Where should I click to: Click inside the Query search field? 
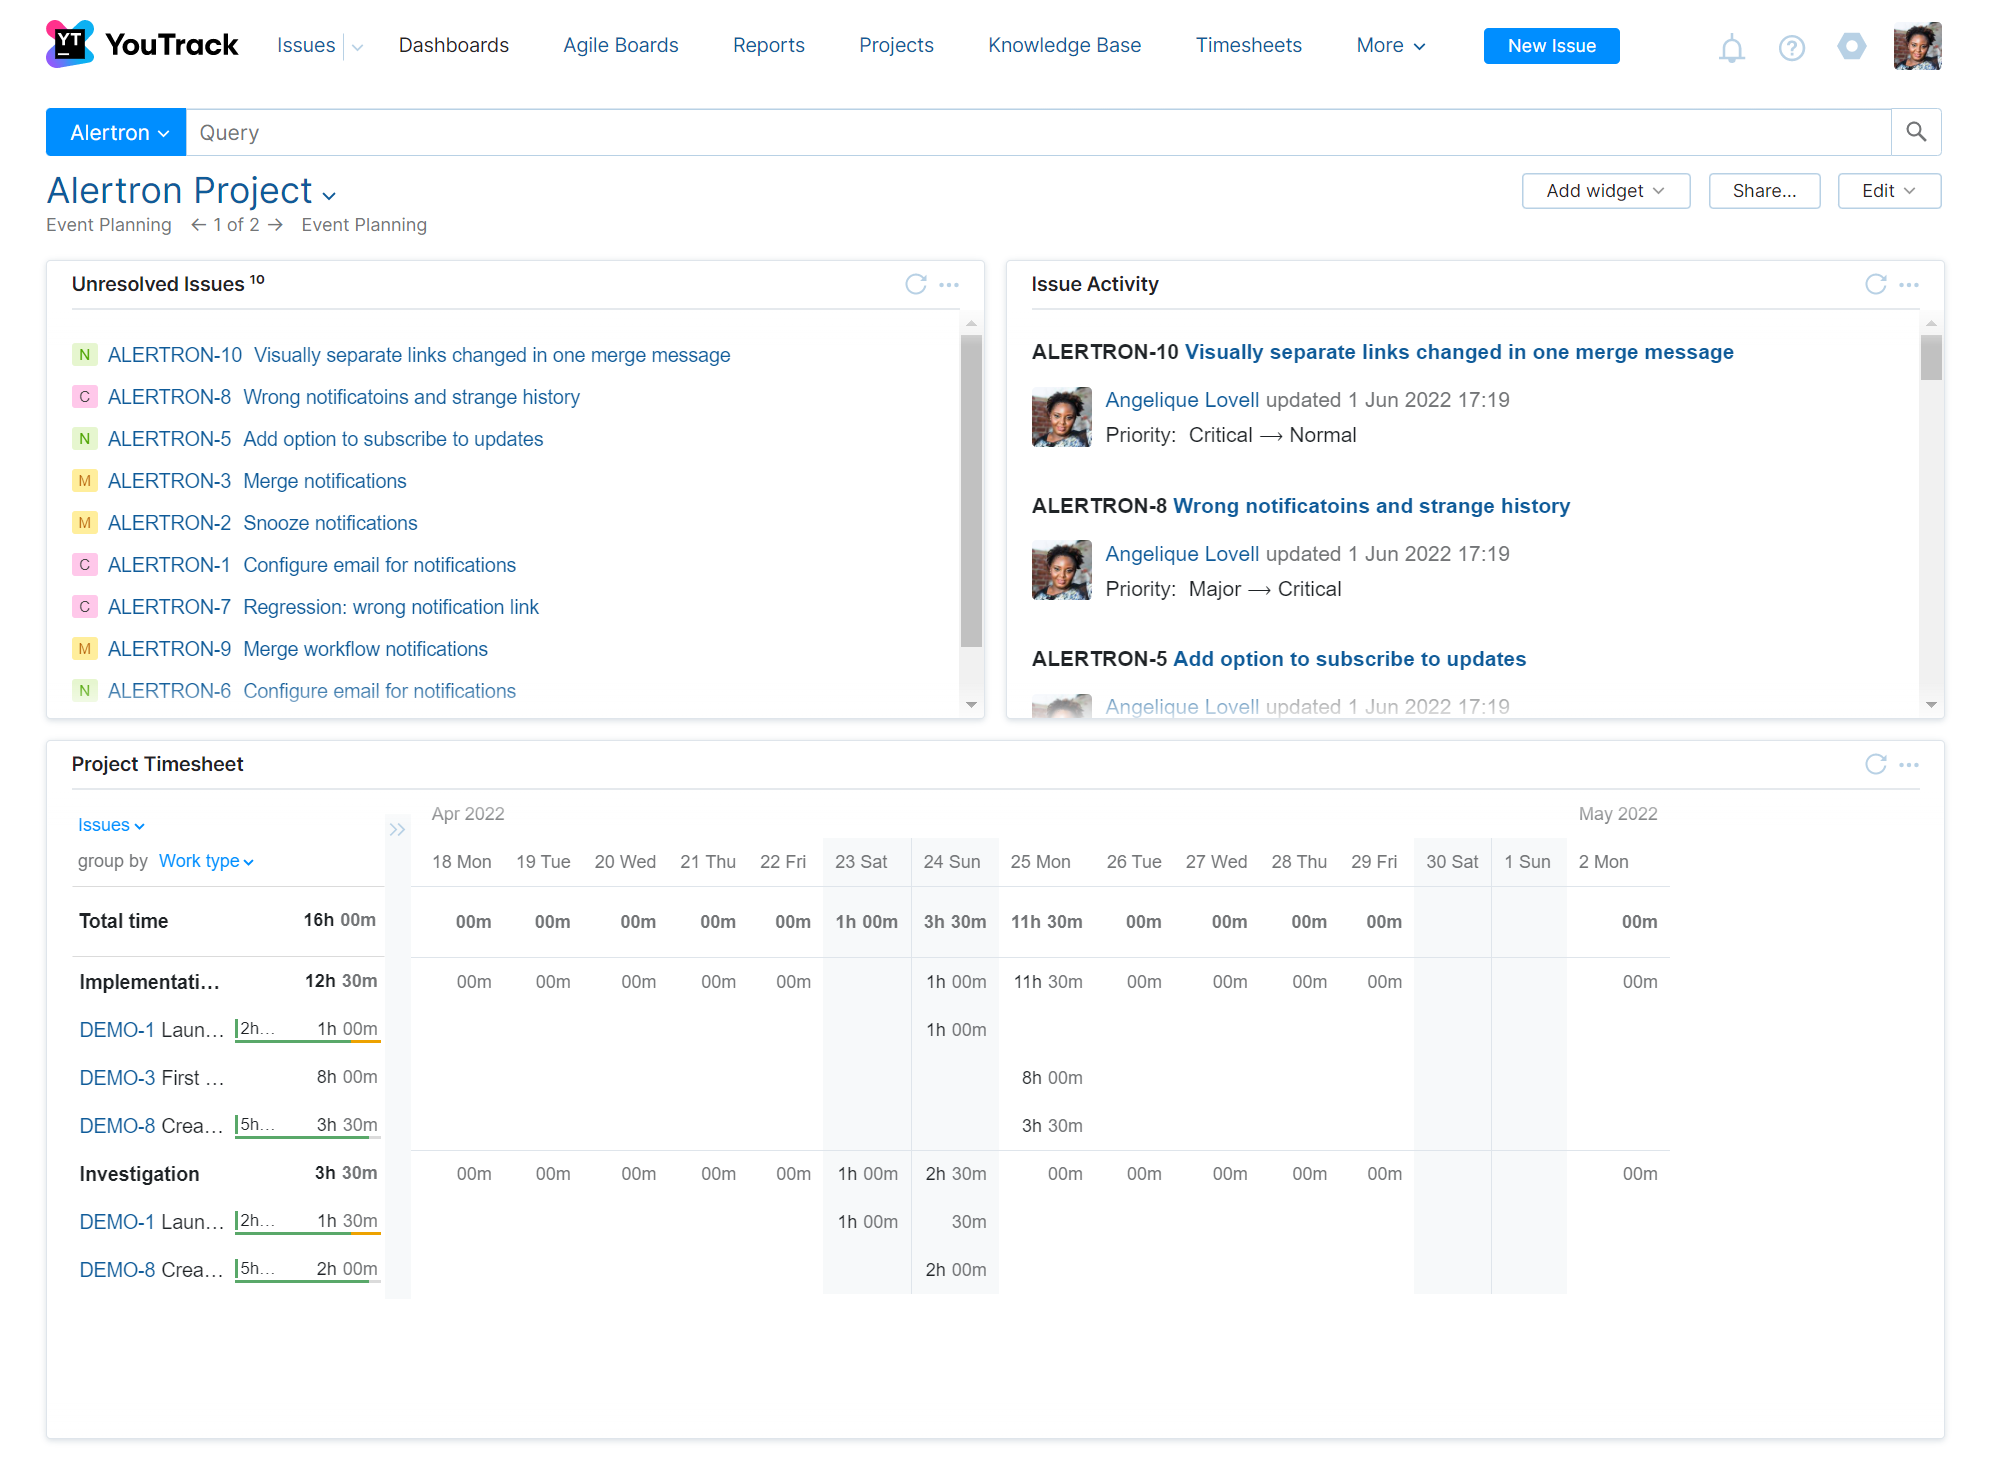click(600, 131)
